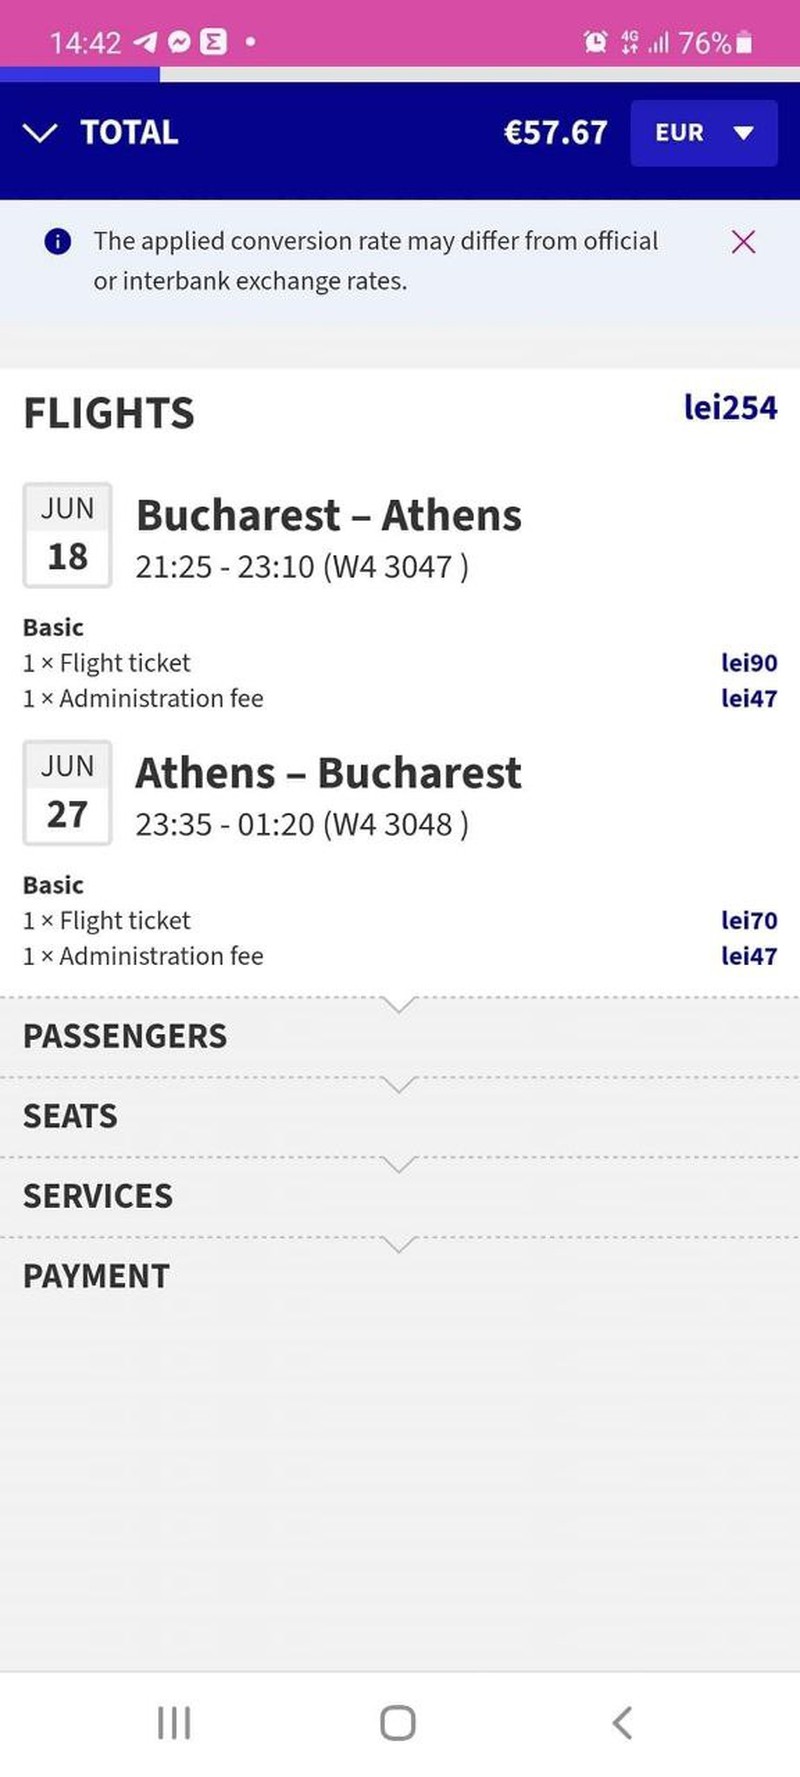Viewport: 800px width, 1777px height.
Task: Open the SERVICES section
Action: pos(400,1197)
